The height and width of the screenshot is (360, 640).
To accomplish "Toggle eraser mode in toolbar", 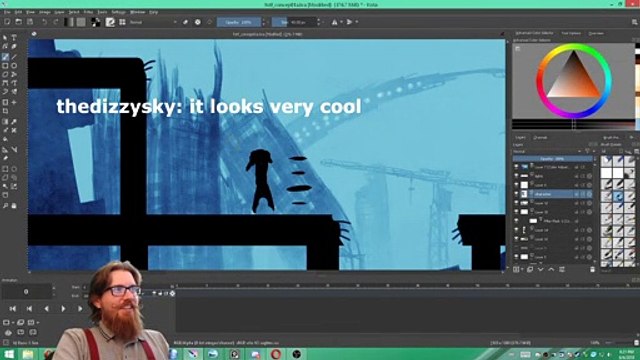I will click(x=185, y=22).
